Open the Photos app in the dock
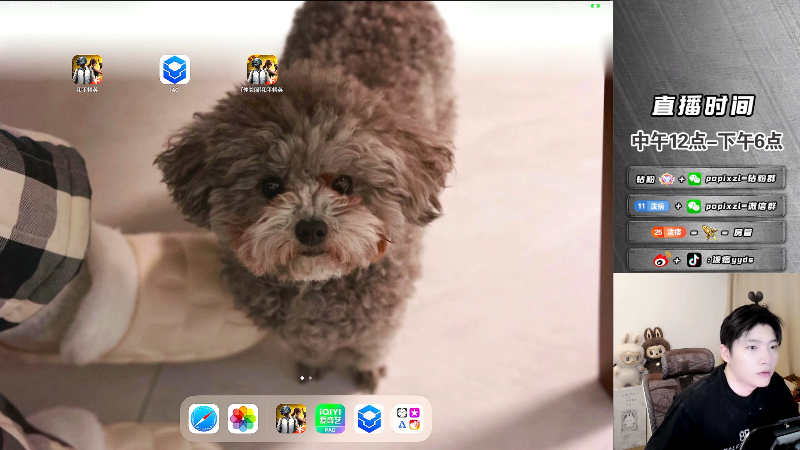This screenshot has height=450, width=800. coord(243,419)
